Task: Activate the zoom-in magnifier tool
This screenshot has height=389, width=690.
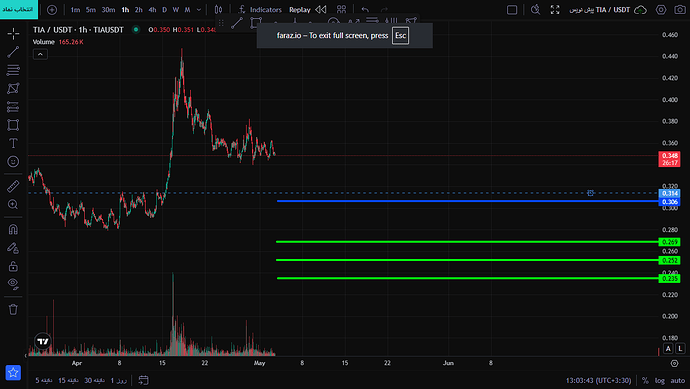Action: [13, 204]
